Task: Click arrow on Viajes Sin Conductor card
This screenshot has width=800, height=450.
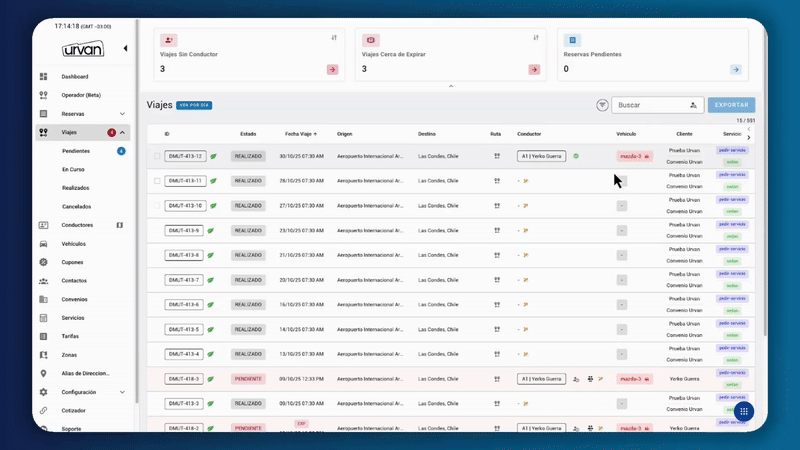Action: [x=332, y=70]
